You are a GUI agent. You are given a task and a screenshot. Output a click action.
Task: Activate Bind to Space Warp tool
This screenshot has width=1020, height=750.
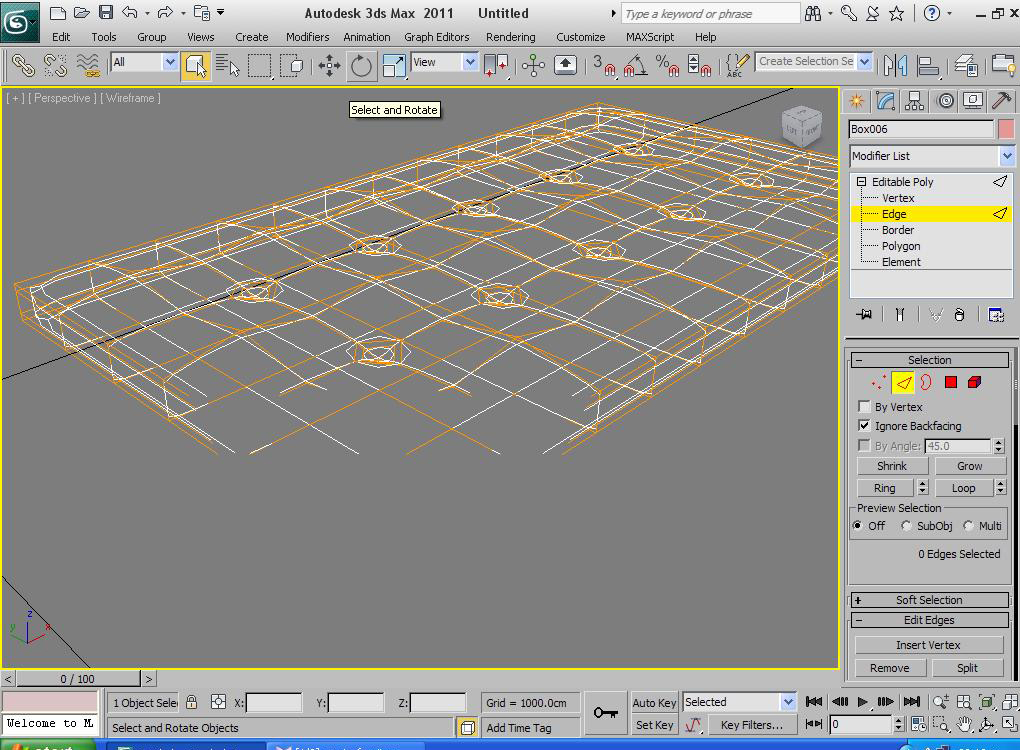tap(88, 65)
